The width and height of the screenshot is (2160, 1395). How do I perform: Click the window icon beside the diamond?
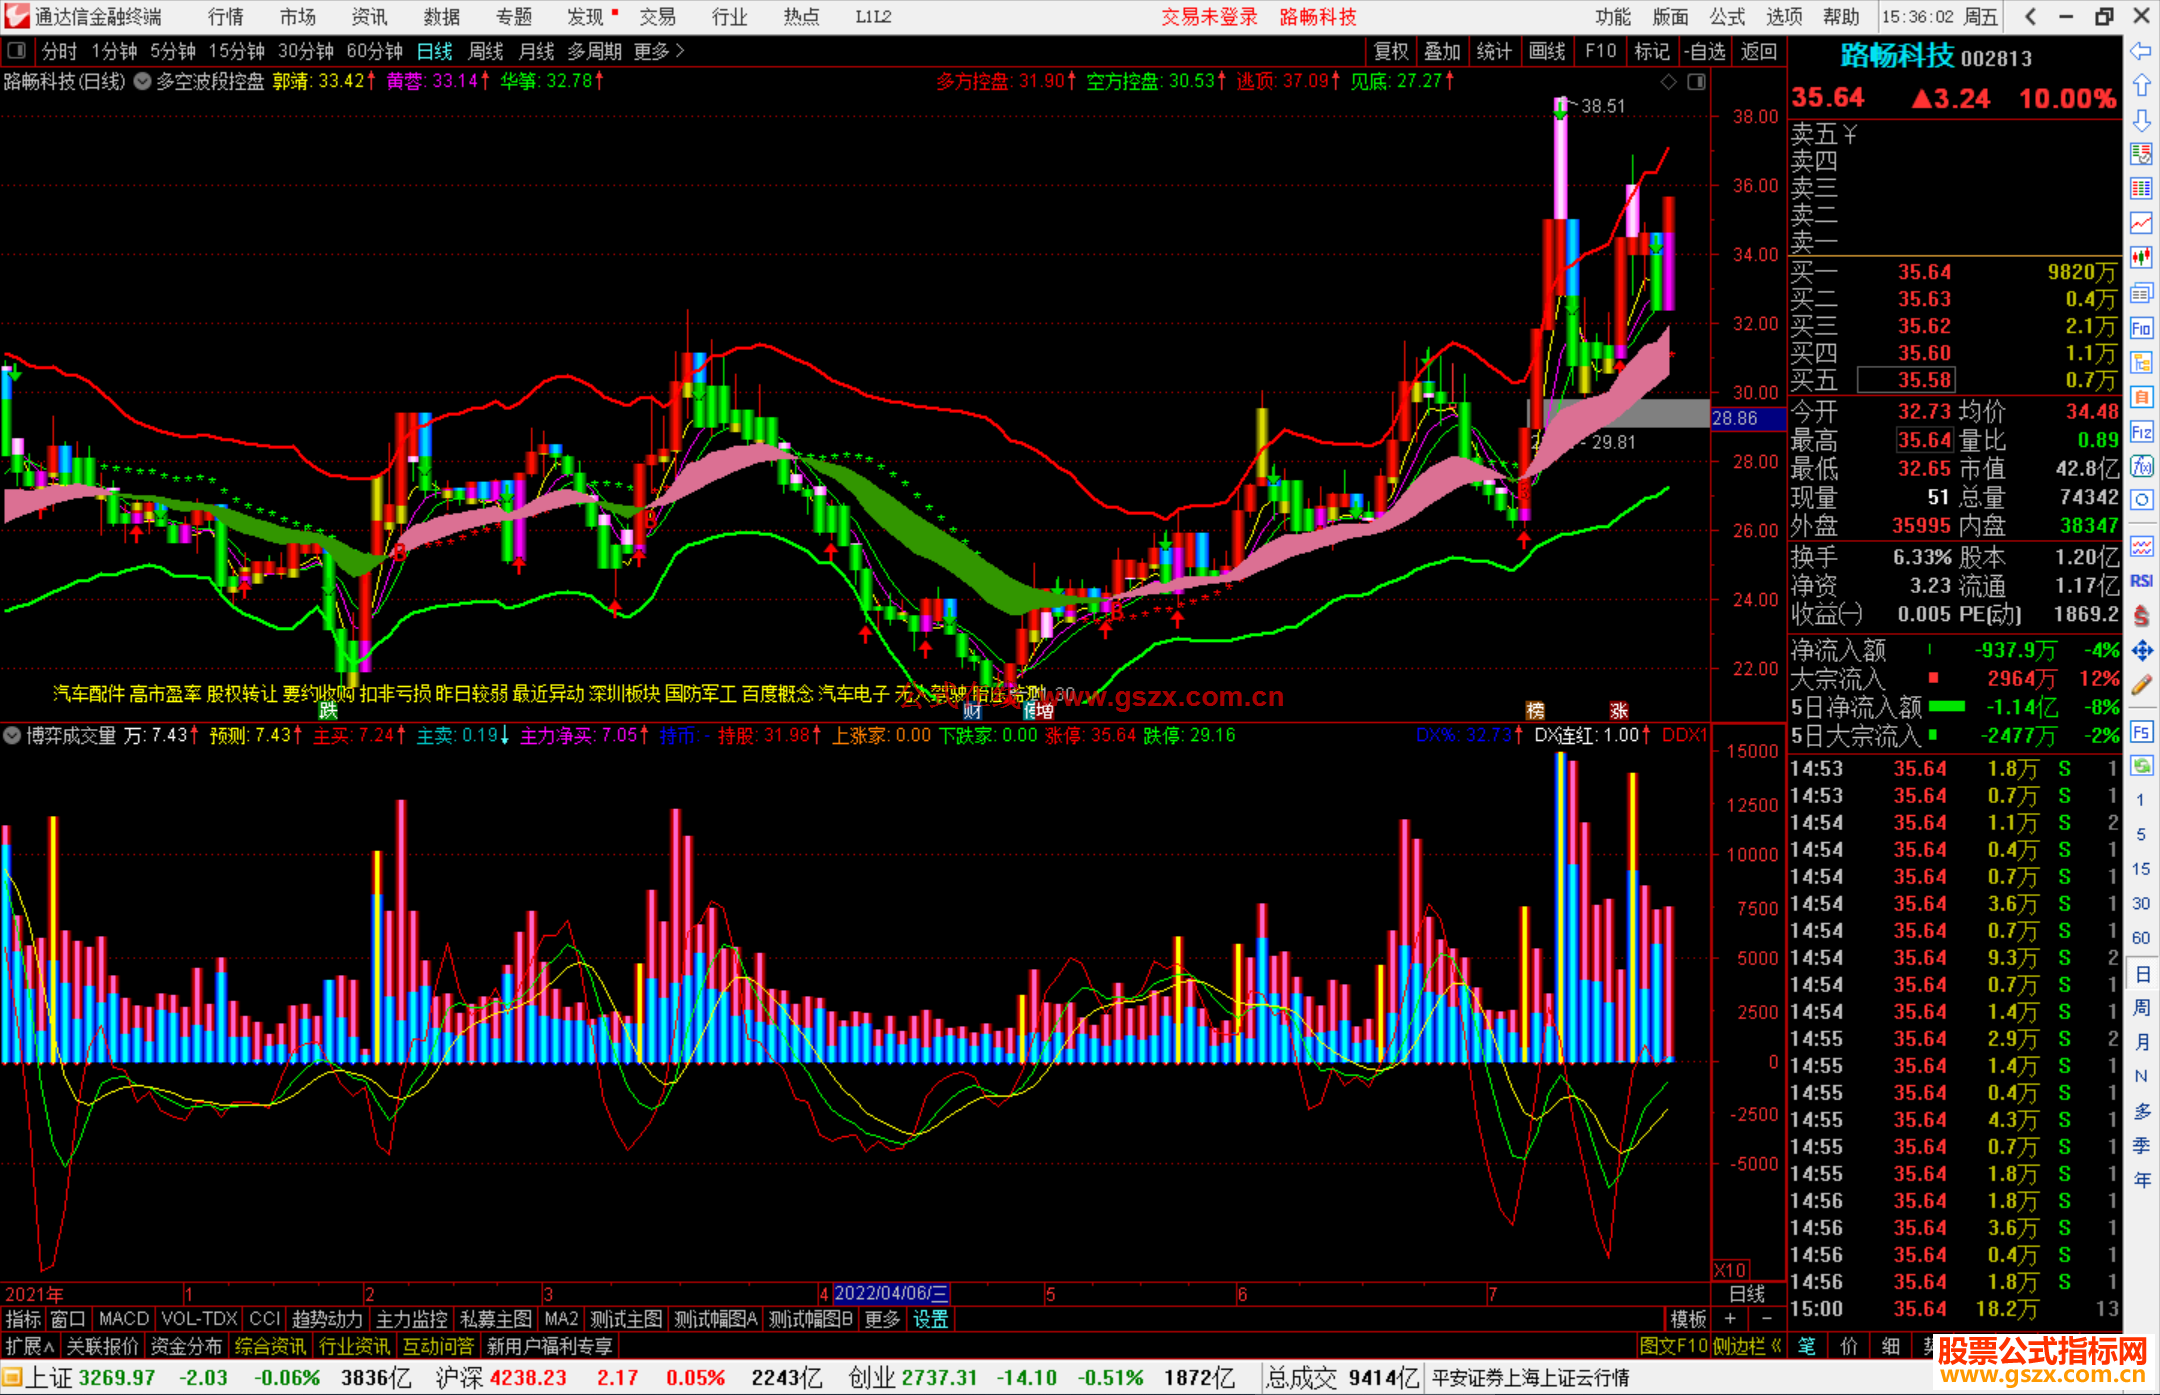(1697, 82)
